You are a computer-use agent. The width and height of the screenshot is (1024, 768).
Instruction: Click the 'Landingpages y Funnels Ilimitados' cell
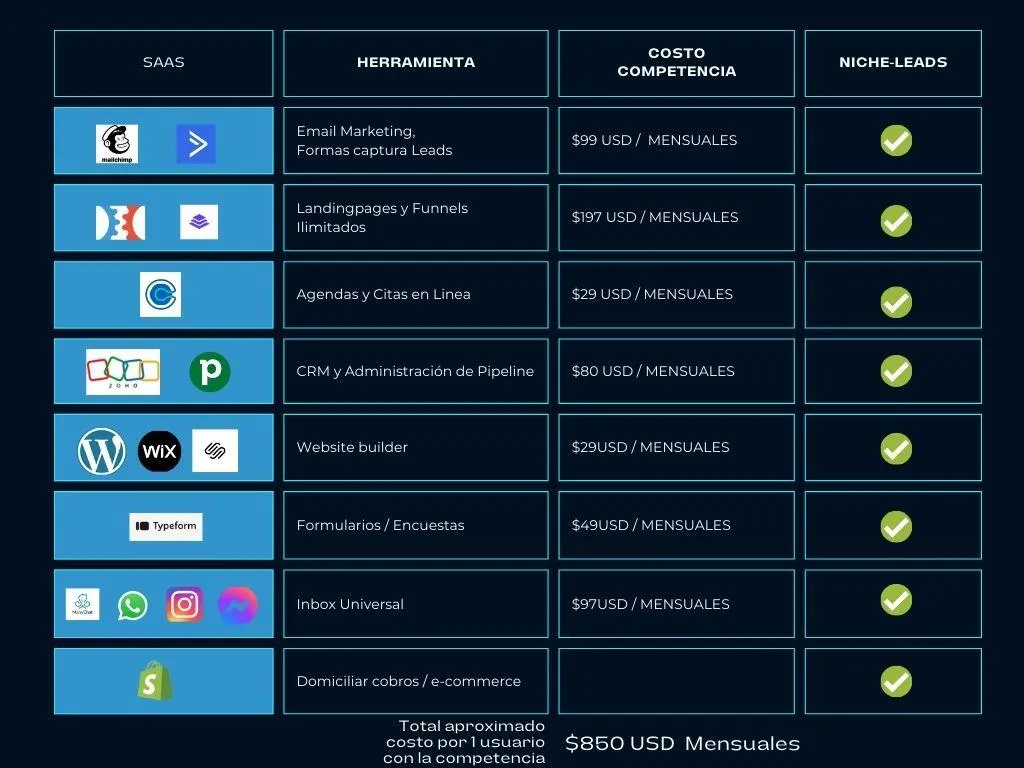pyautogui.click(x=416, y=217)
